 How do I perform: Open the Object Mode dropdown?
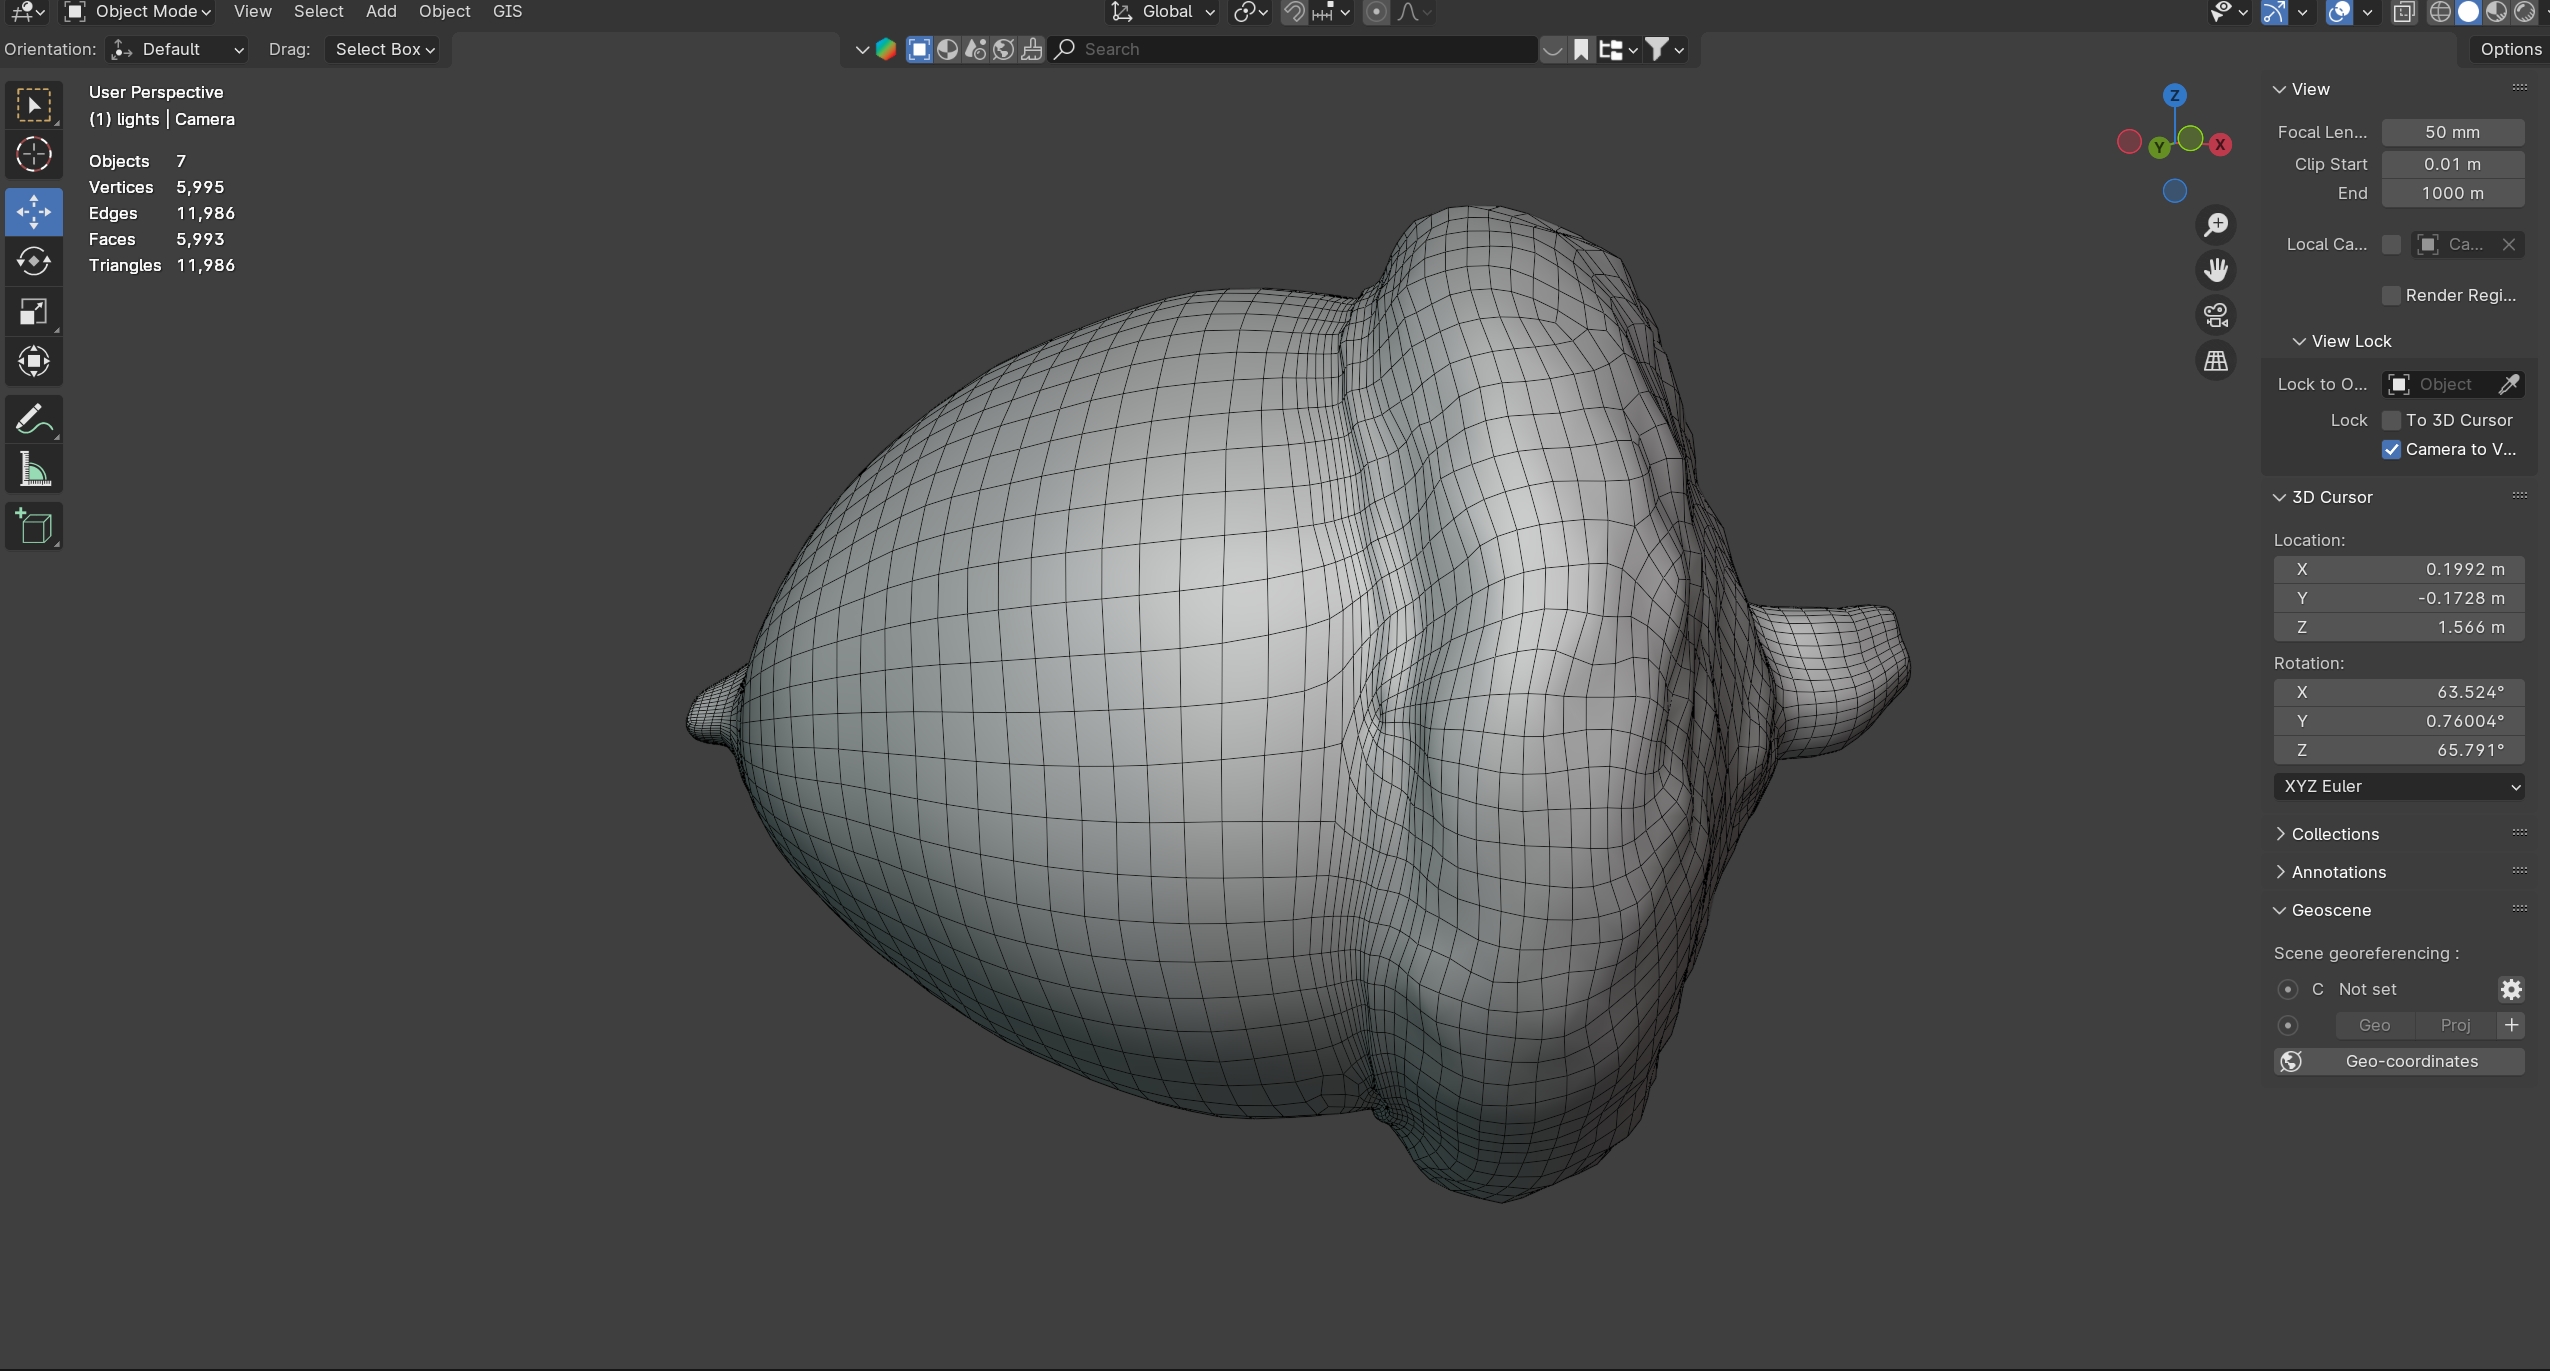[x=139, y=12]
